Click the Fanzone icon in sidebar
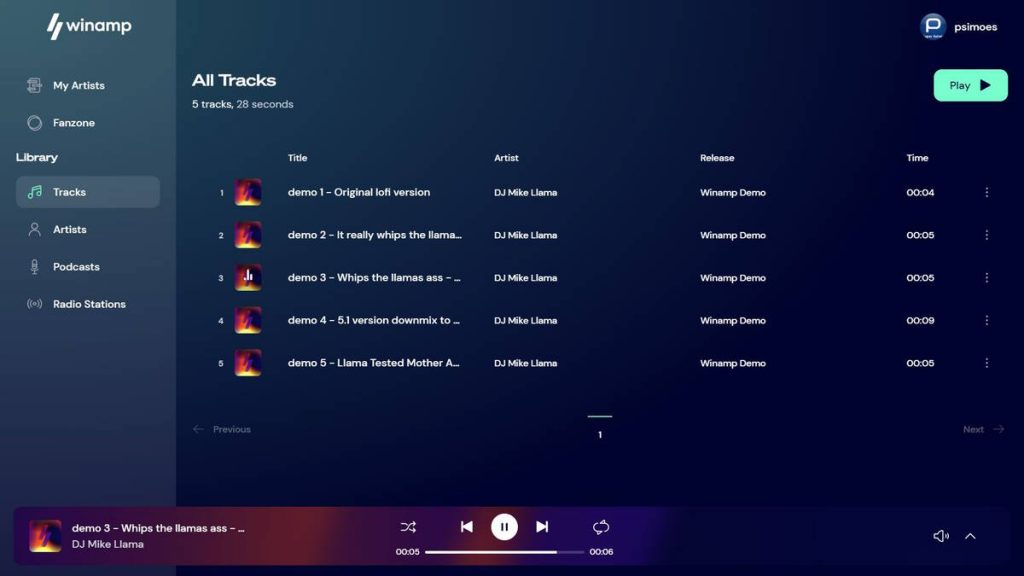Viewport: 1024px width, 576px height. click(34, 123)
